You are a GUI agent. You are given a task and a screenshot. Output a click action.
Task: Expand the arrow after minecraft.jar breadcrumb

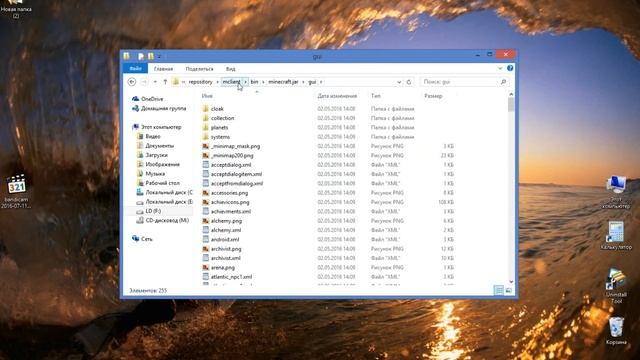coord(303,82)
